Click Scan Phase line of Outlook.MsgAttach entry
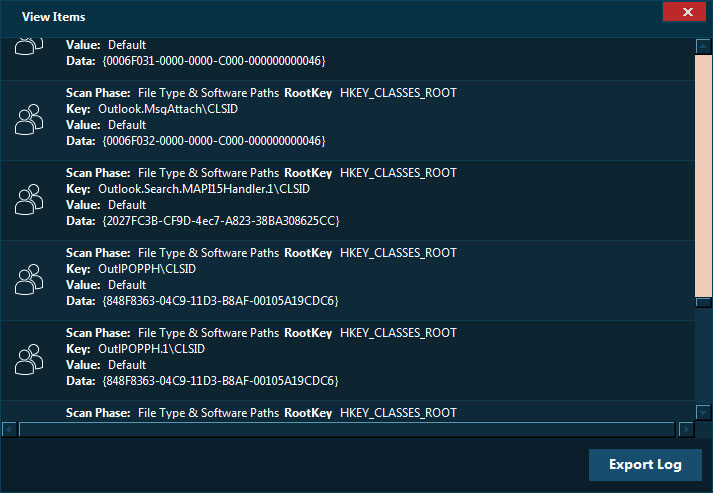The image size is (713, 493). pyautogui.click(x=261, y=93)
